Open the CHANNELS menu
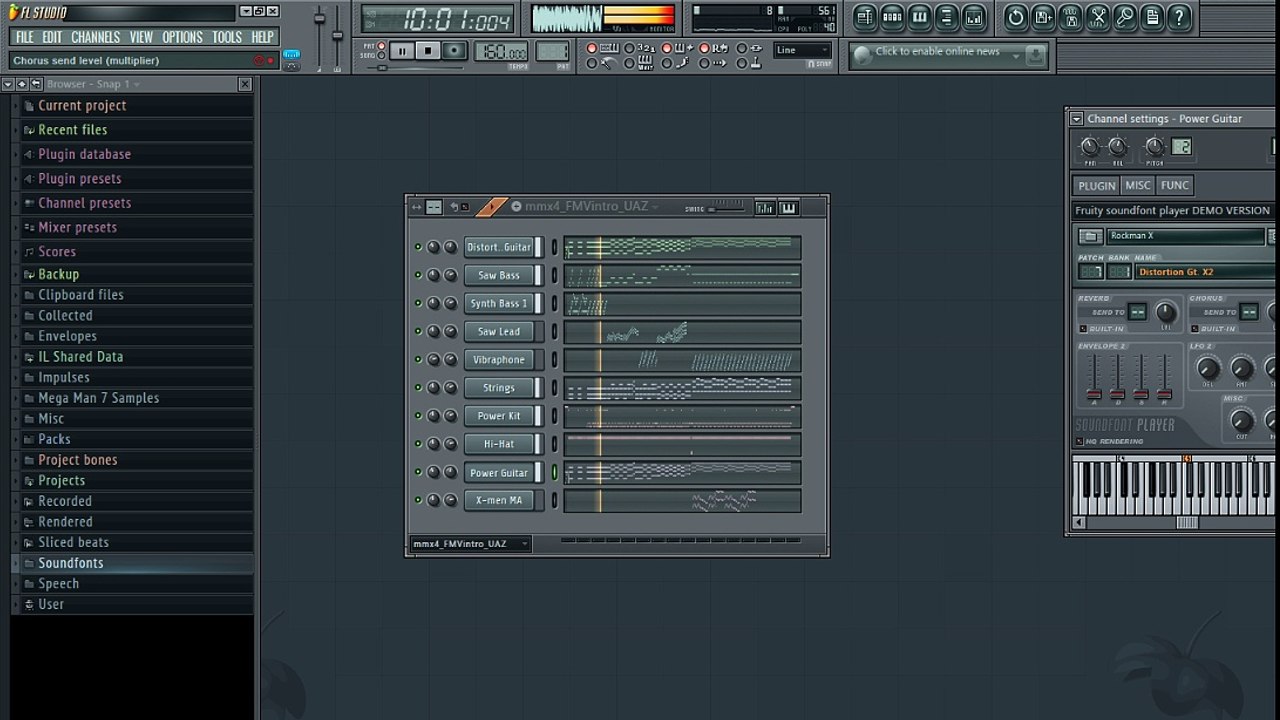The image size is (1280, 720). click(96, 37)
